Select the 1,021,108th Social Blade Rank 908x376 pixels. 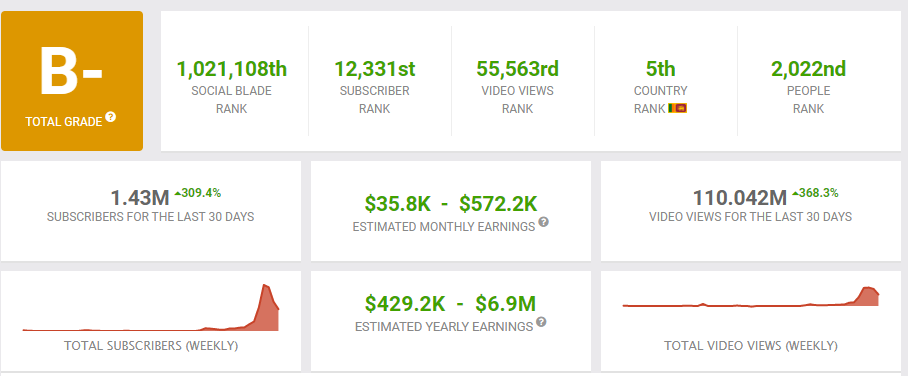point(232,69)
